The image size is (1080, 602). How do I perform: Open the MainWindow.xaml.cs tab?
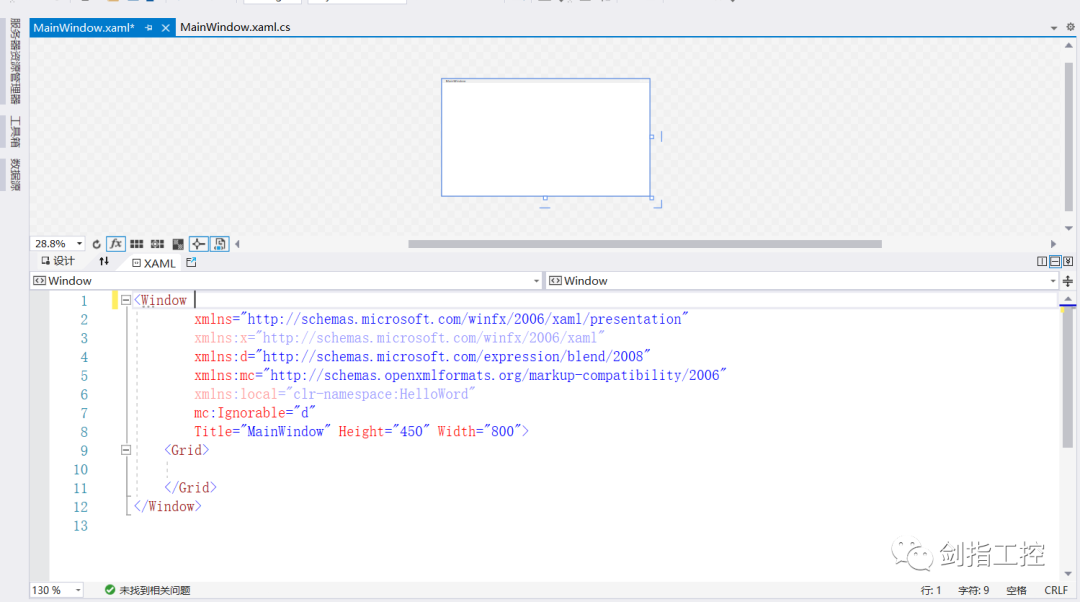235,27
